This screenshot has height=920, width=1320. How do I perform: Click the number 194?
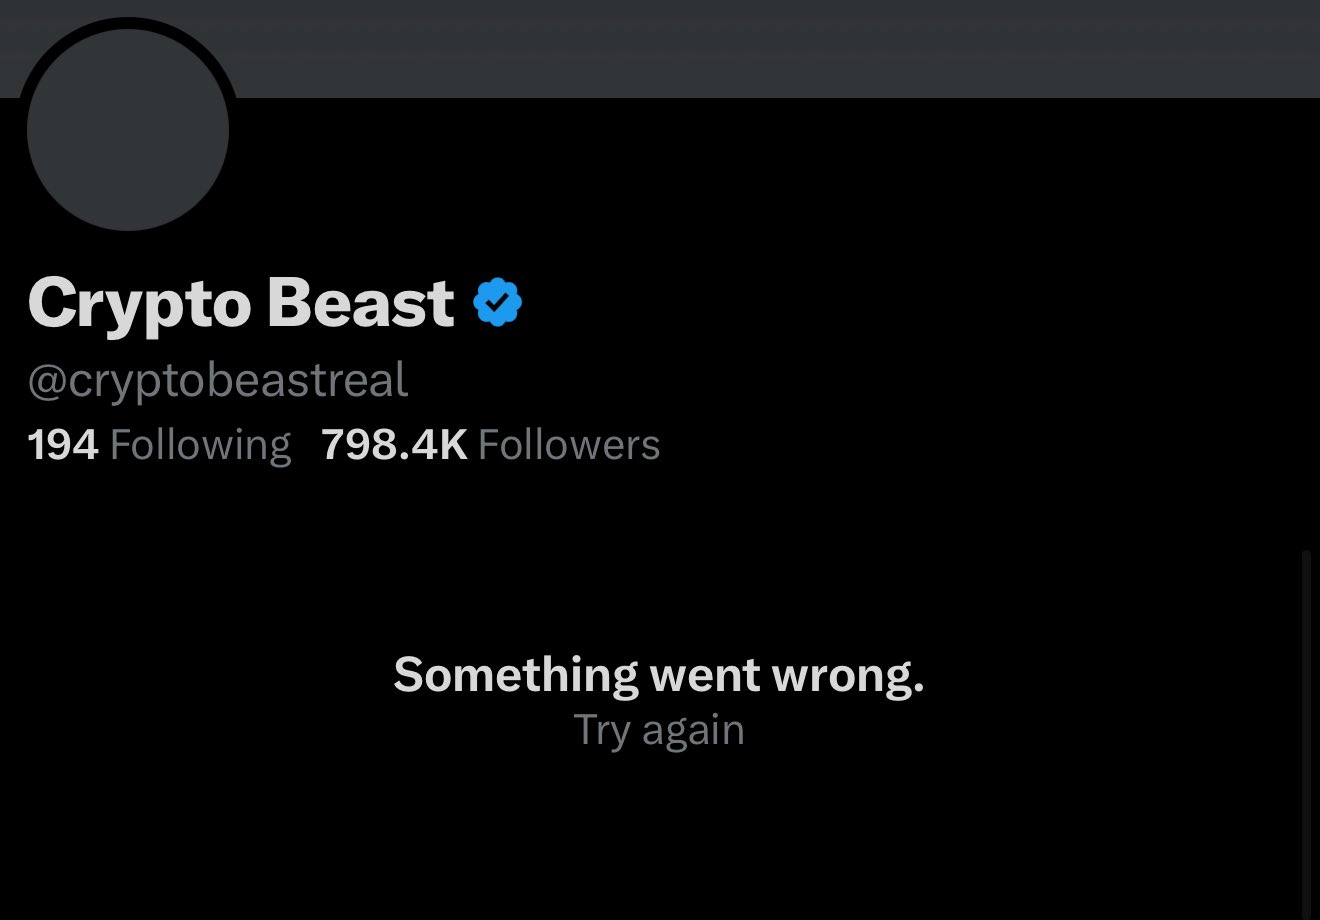click(63, 445)
